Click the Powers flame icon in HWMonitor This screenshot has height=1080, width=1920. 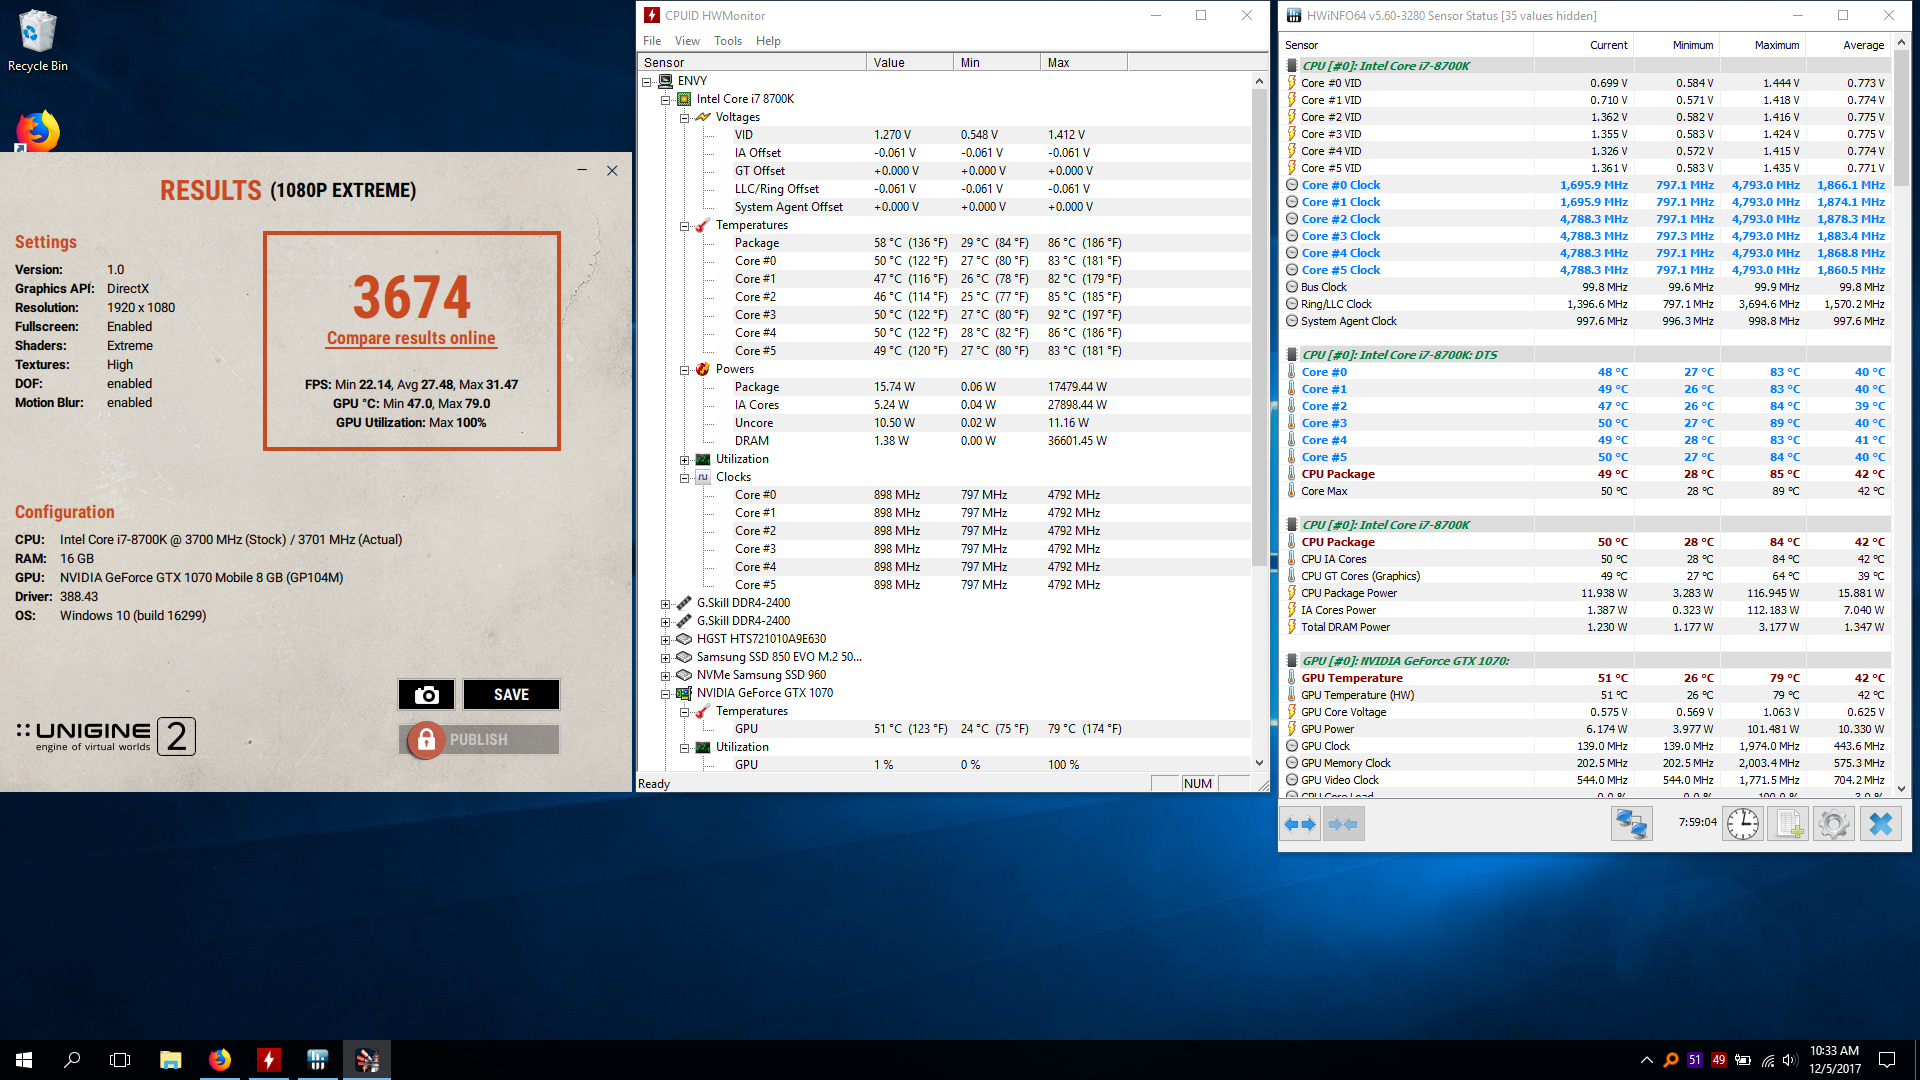tap(703, 369)
